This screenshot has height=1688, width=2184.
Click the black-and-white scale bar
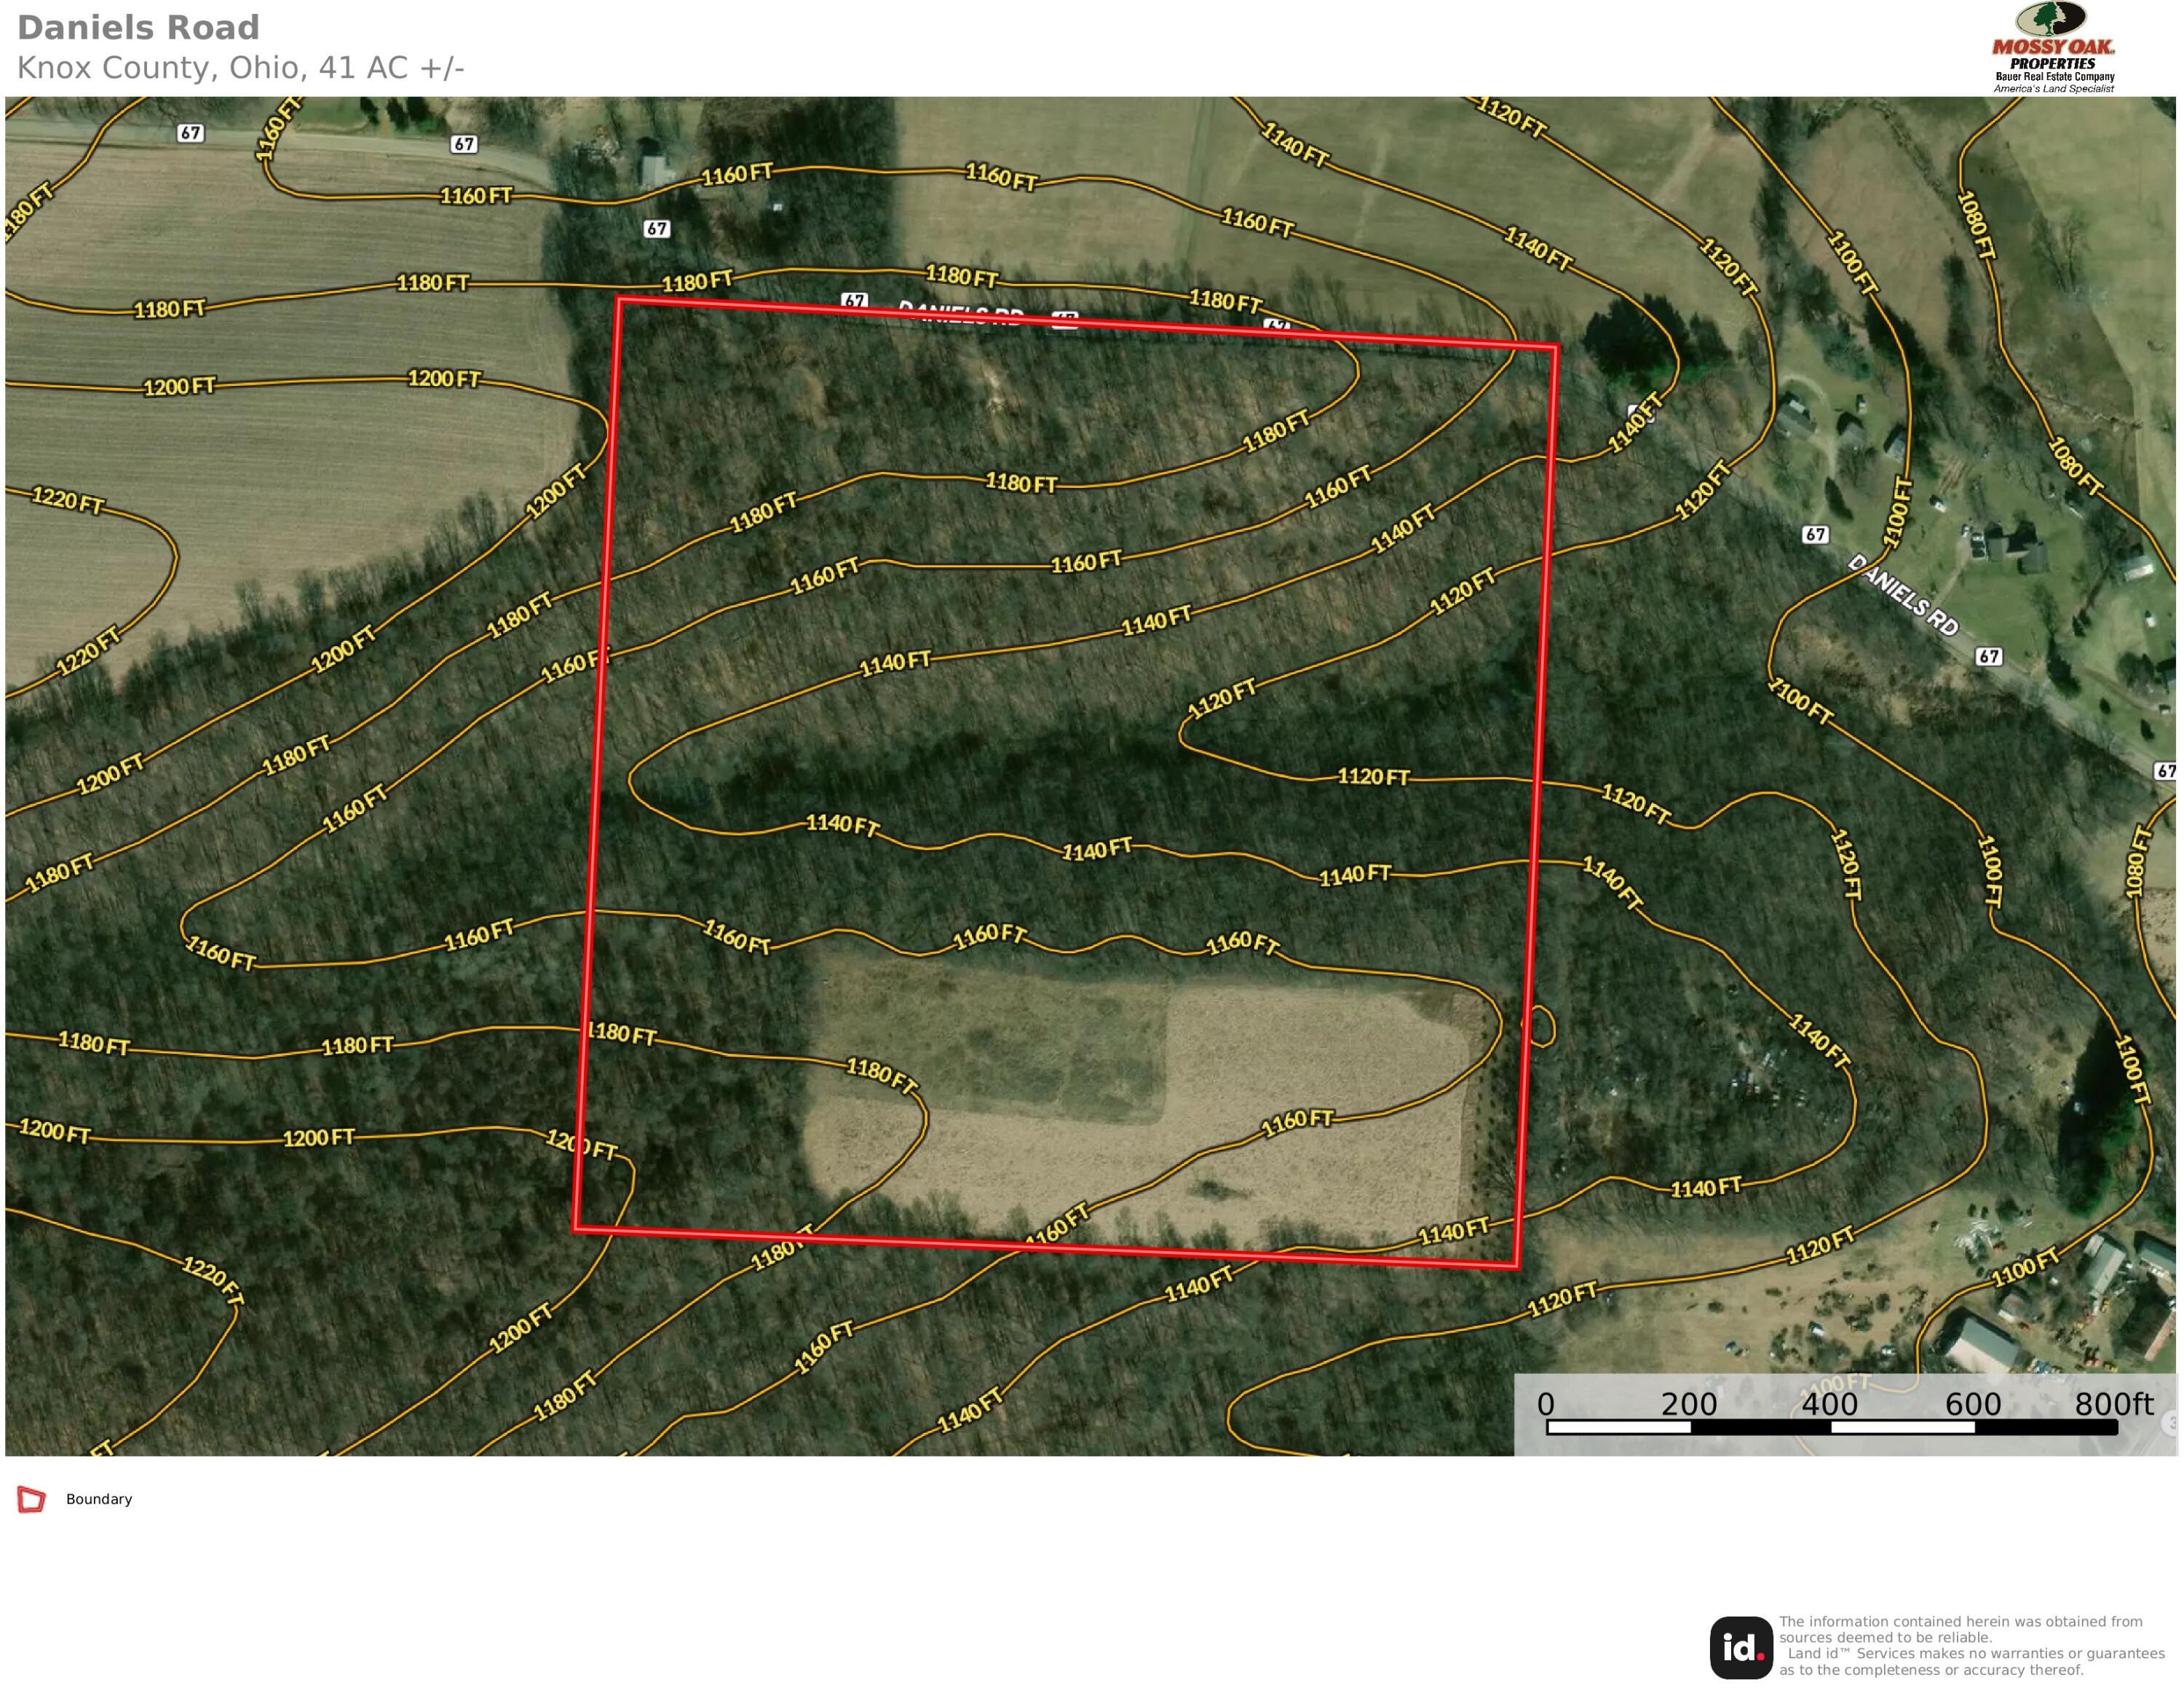coord(1831,1427)
